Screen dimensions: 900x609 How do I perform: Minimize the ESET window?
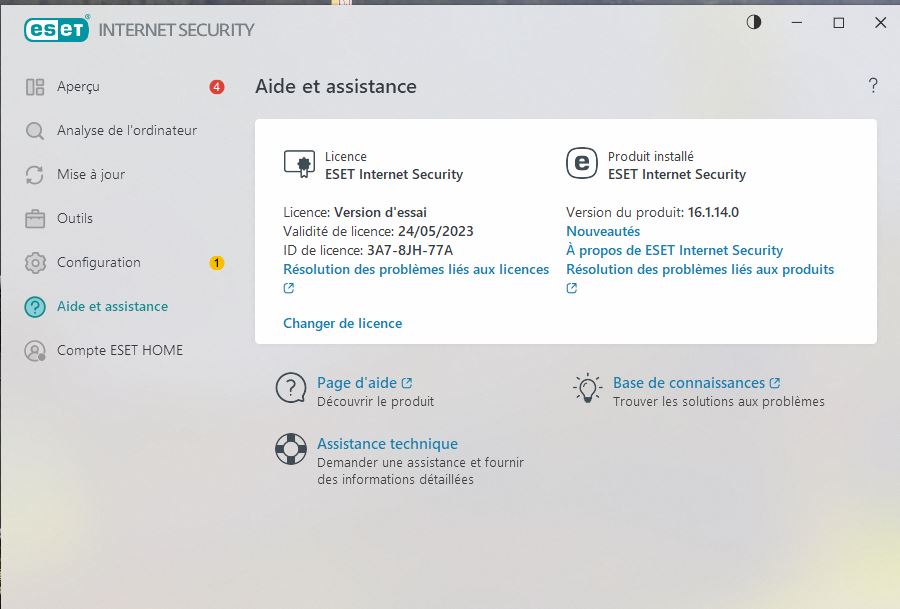pyautogui.click(x=797, y=22)
